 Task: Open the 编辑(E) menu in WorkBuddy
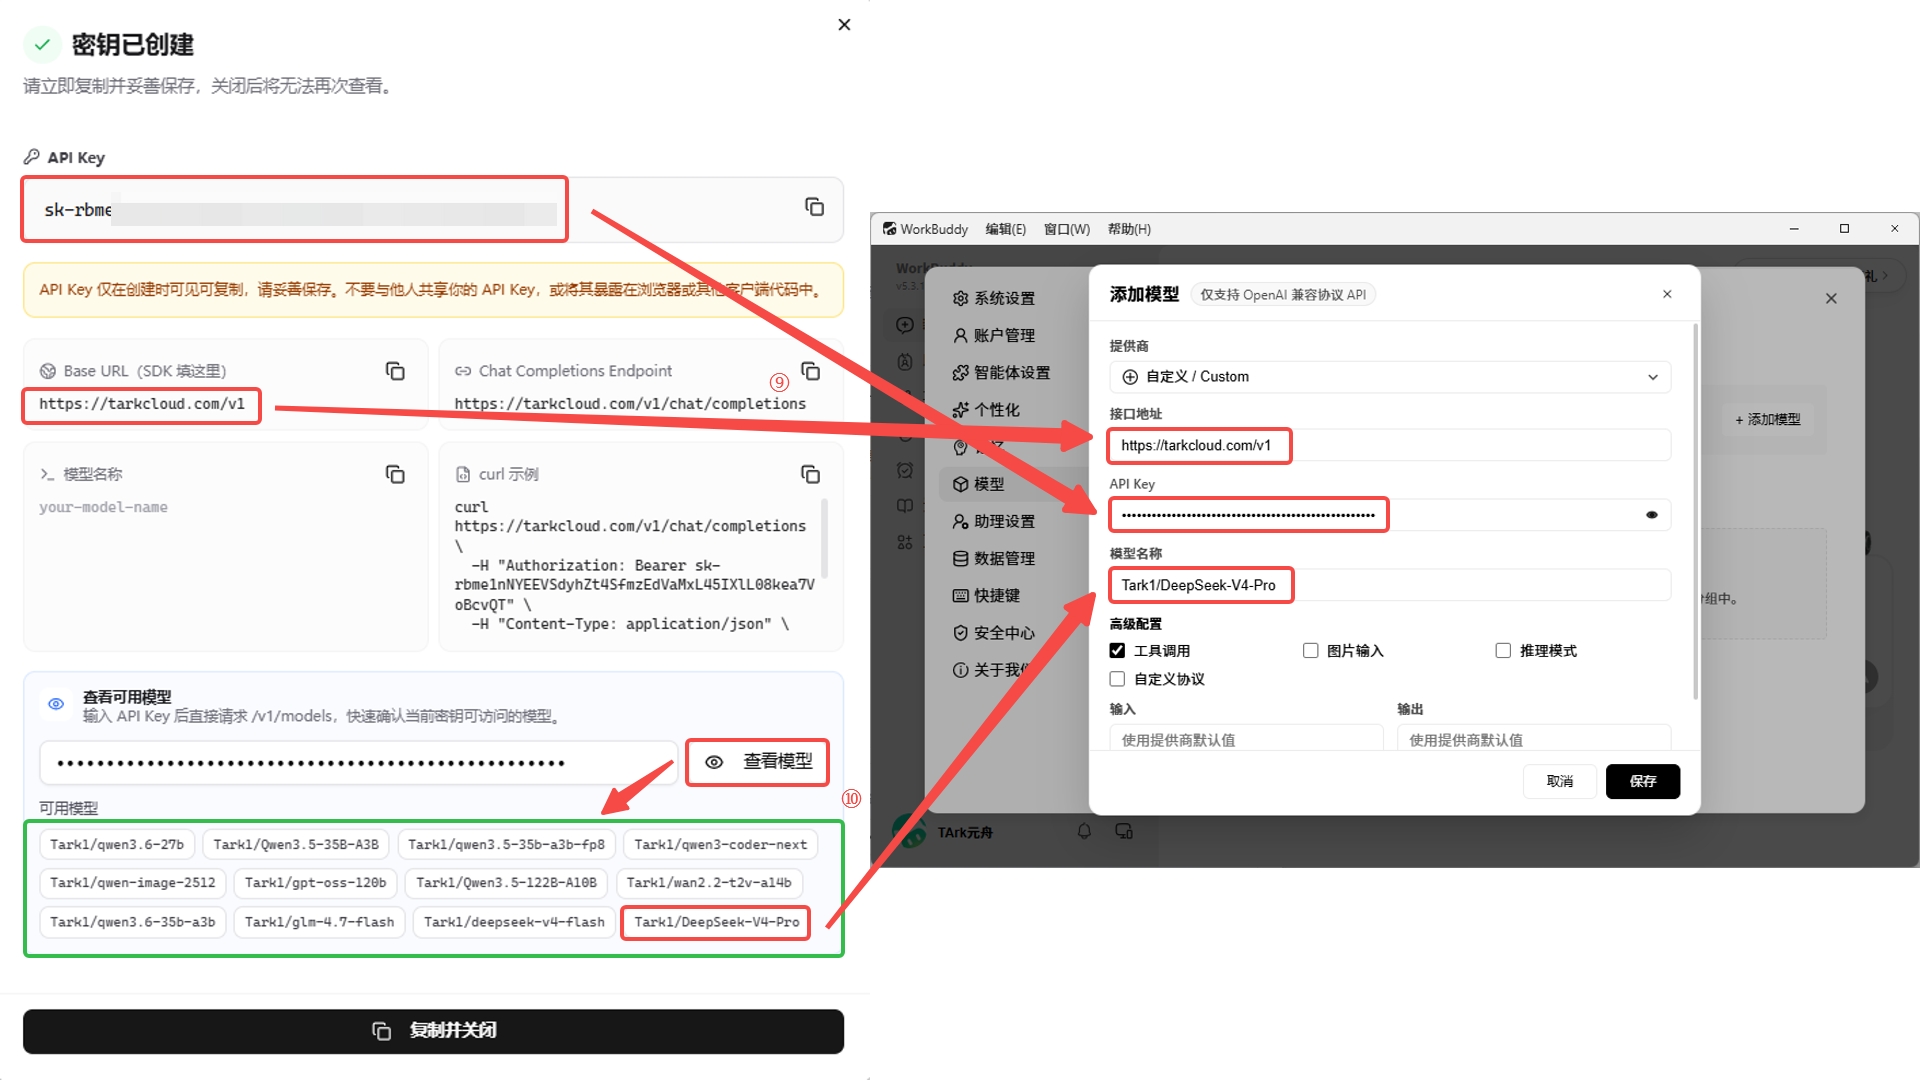[x=1005, y=229]
